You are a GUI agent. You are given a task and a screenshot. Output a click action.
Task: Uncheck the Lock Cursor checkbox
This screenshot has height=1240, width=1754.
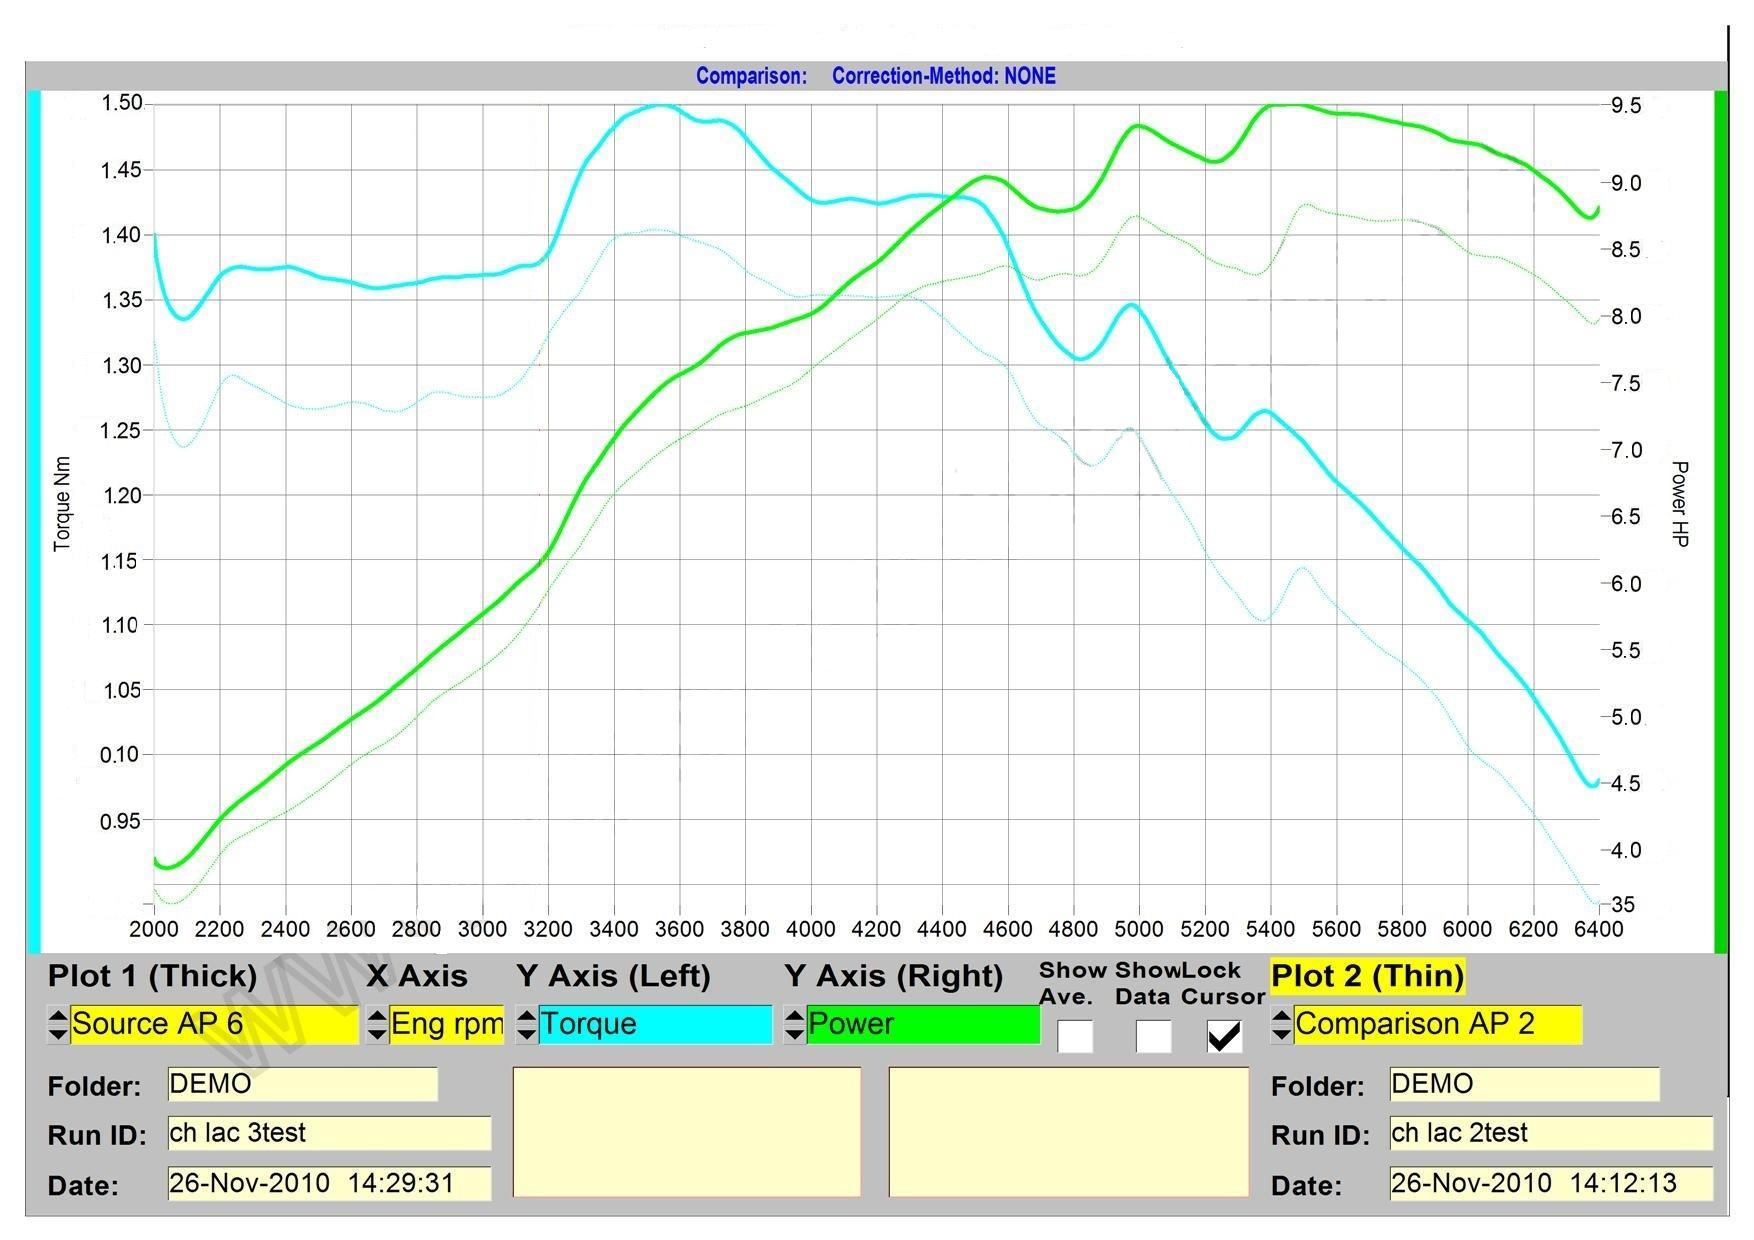click(x=1224, y=1036)
